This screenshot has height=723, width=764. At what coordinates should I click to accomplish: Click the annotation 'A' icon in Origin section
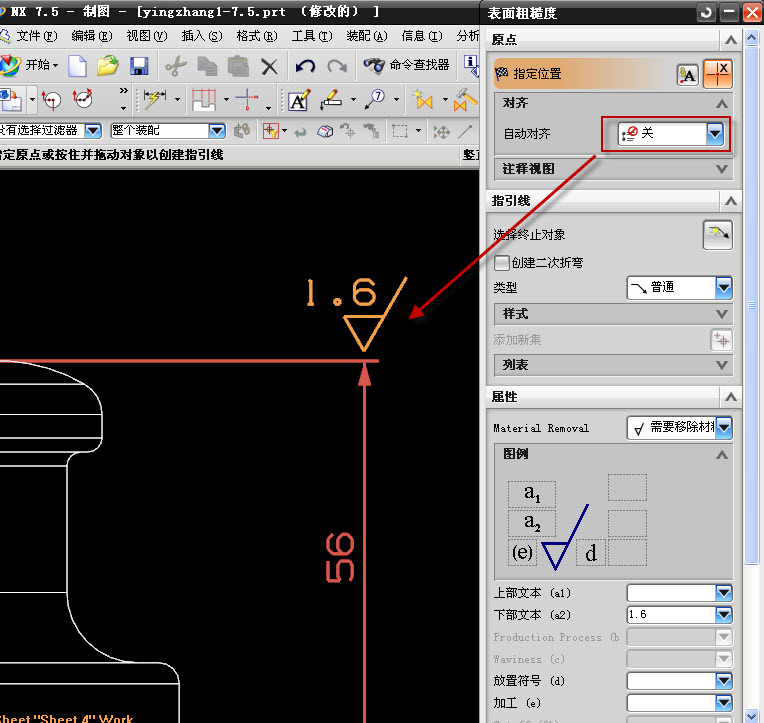point(688,76)
